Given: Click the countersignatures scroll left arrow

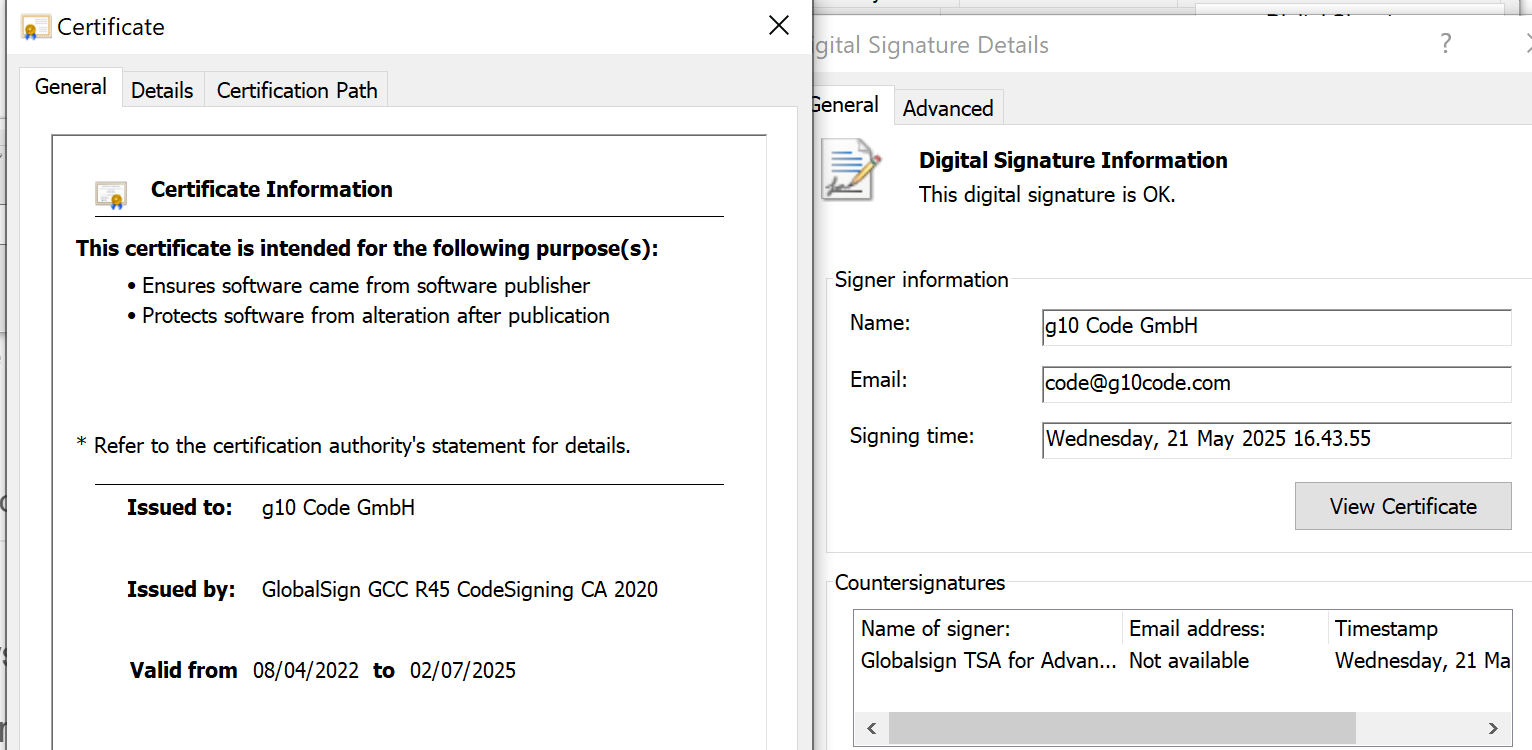Looking at the screenshot, I should click(871, 728).
